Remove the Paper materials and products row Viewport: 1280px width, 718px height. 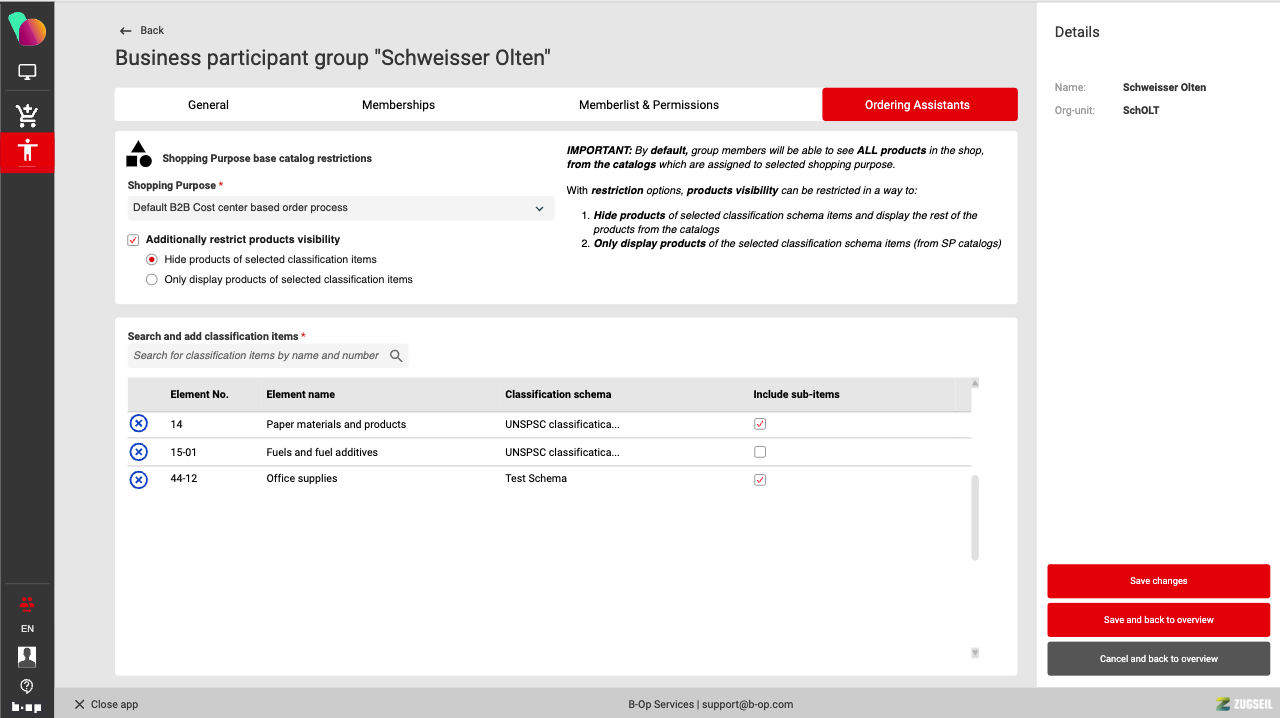point(139,424)
